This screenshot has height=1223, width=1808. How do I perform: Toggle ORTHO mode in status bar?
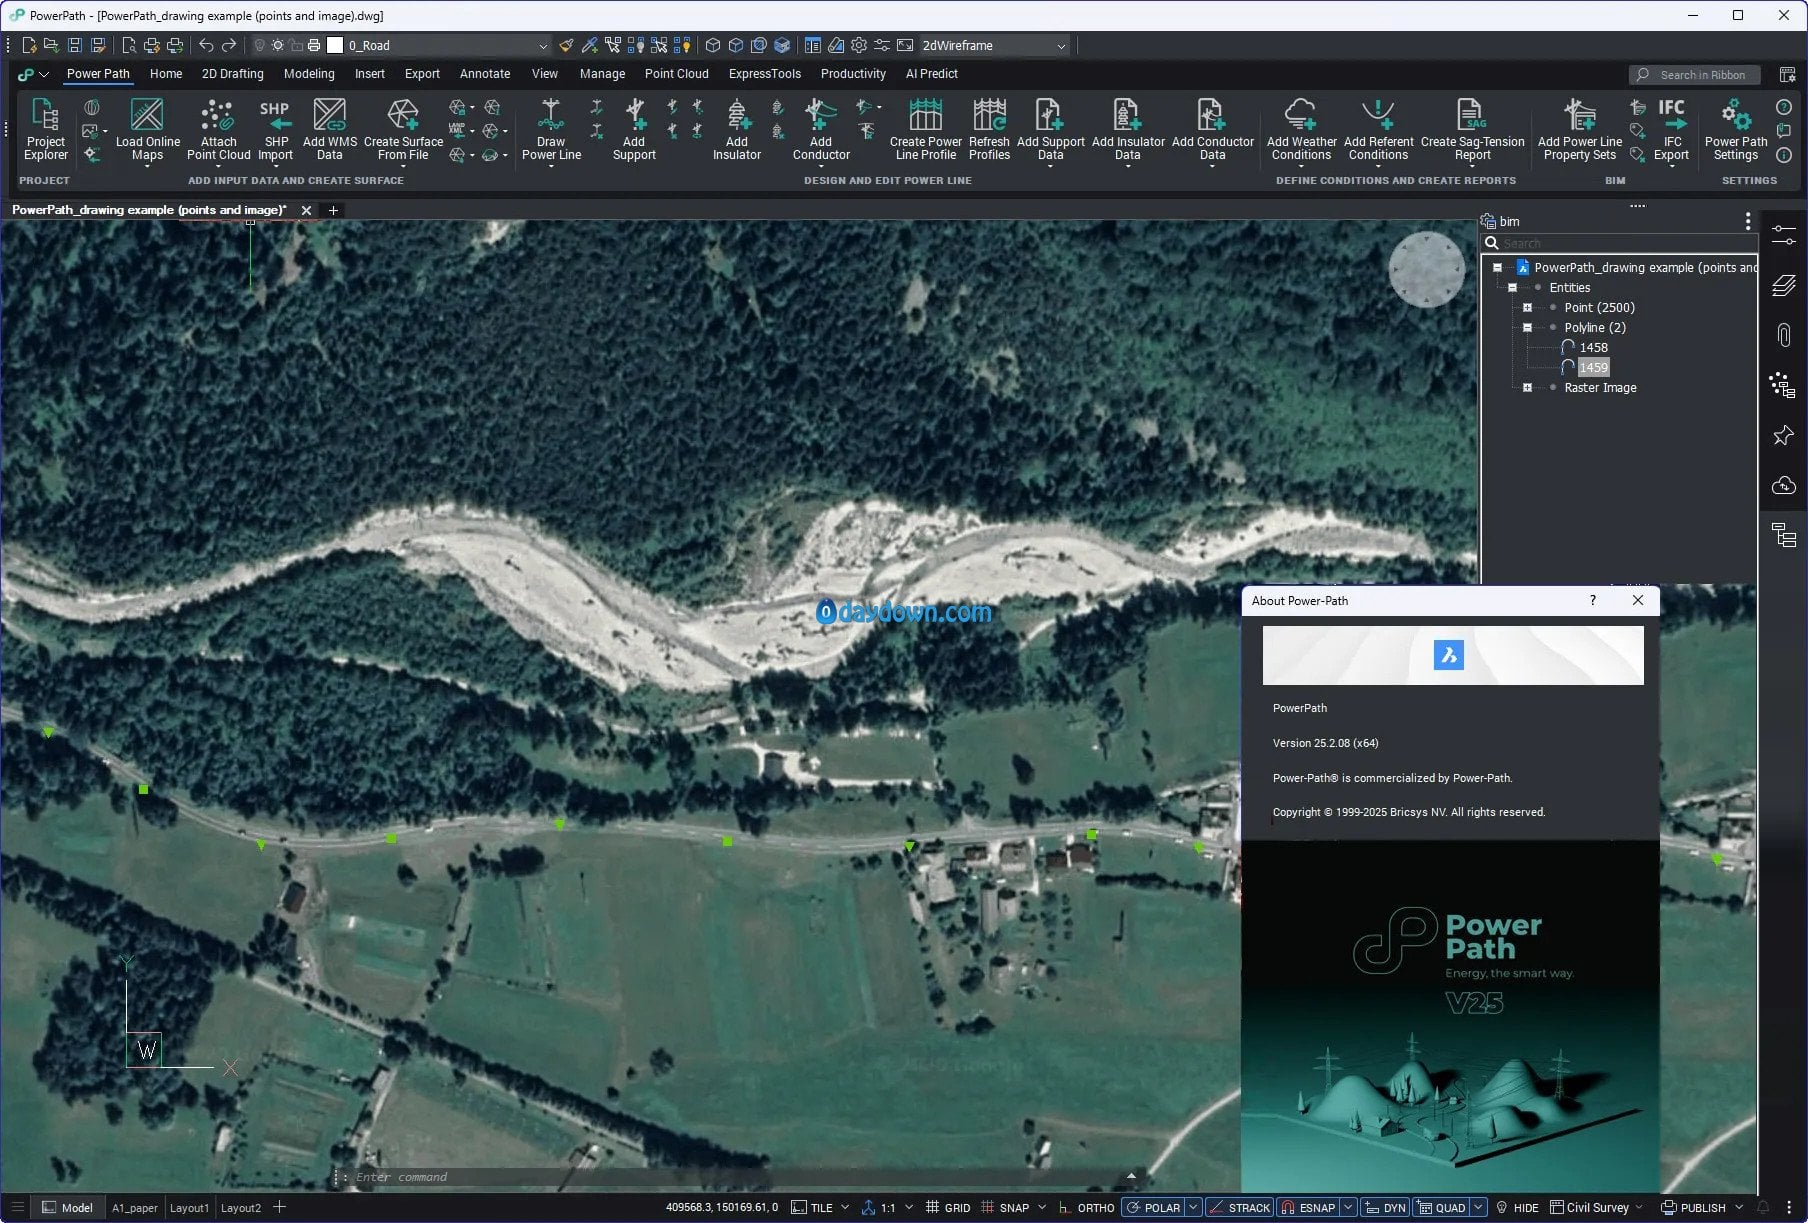coord(1087,1207)
